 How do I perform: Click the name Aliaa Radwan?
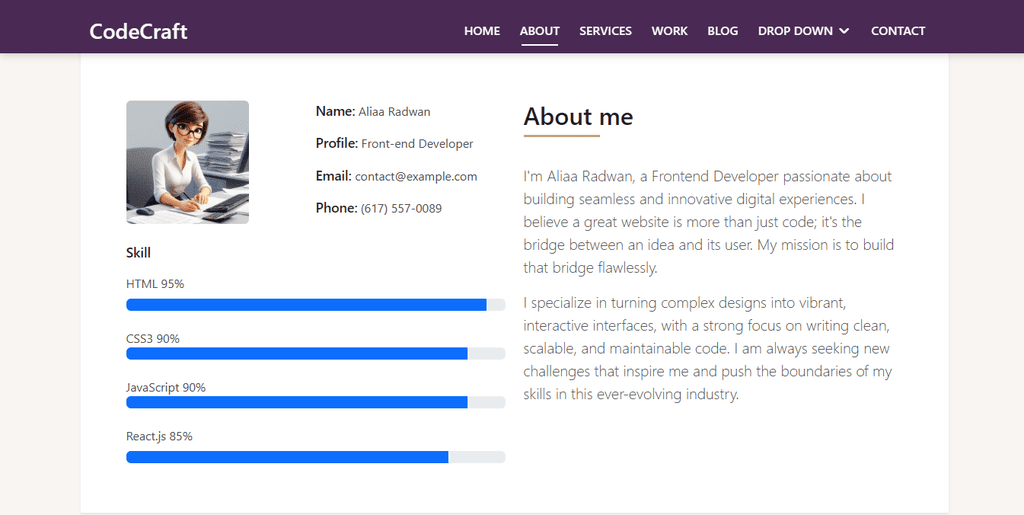point(394,112)
